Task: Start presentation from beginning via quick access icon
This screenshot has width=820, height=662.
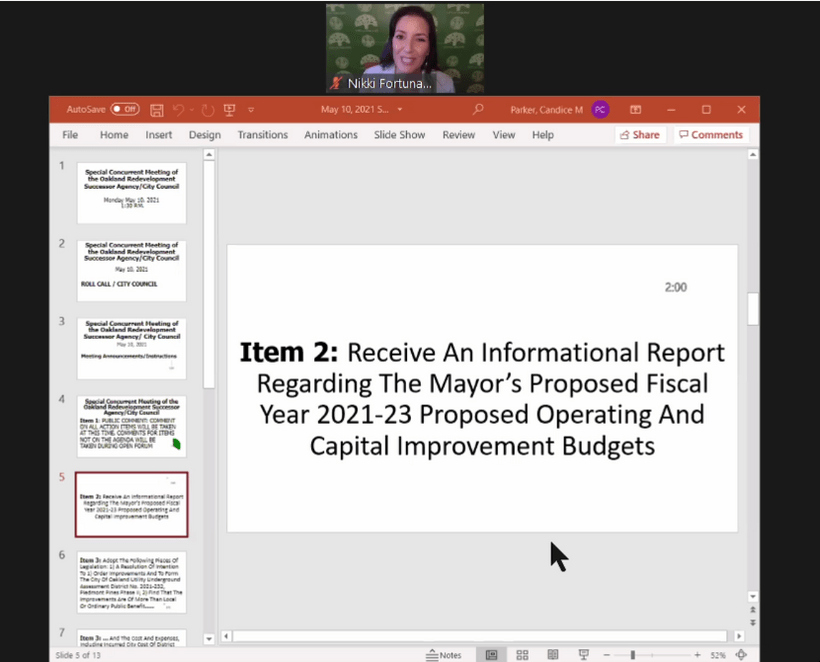Action: pyautogui.click(x=229, y=109)
